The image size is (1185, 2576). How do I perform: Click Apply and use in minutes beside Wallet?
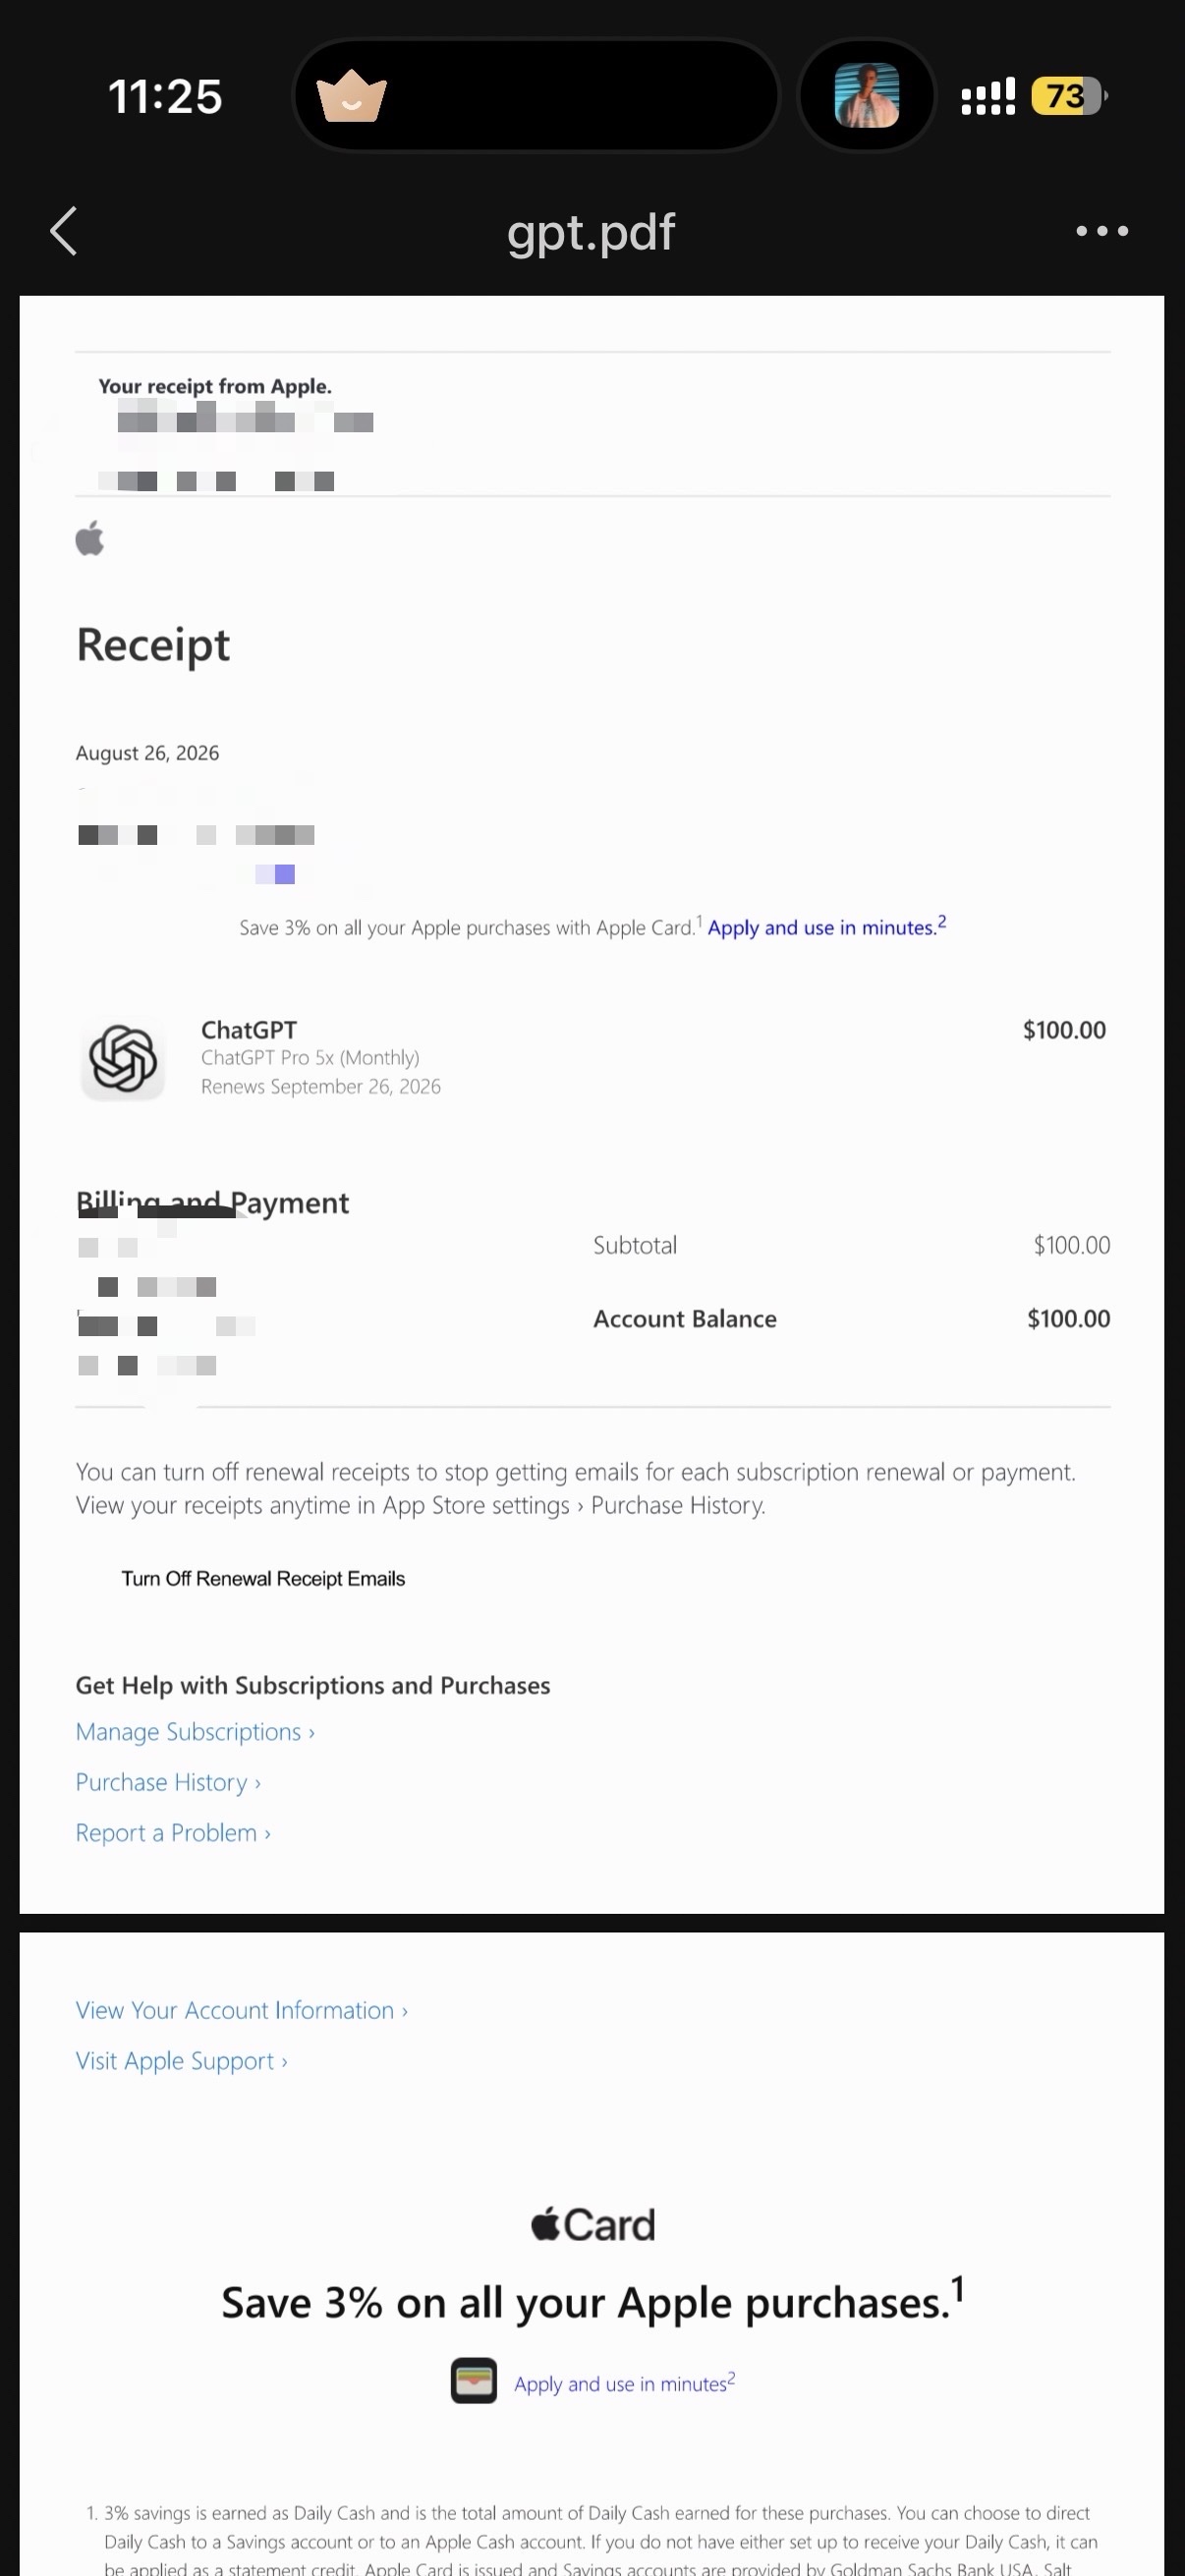624,2383
